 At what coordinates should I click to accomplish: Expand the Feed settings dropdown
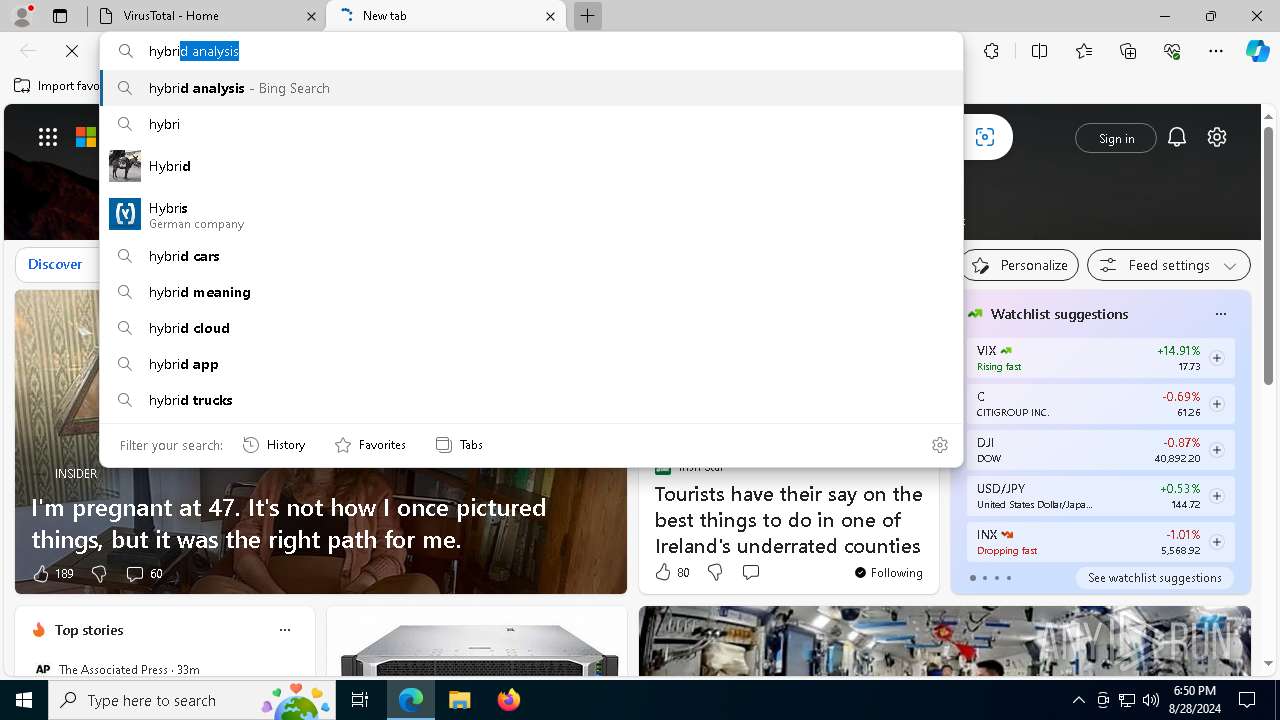1169,265
